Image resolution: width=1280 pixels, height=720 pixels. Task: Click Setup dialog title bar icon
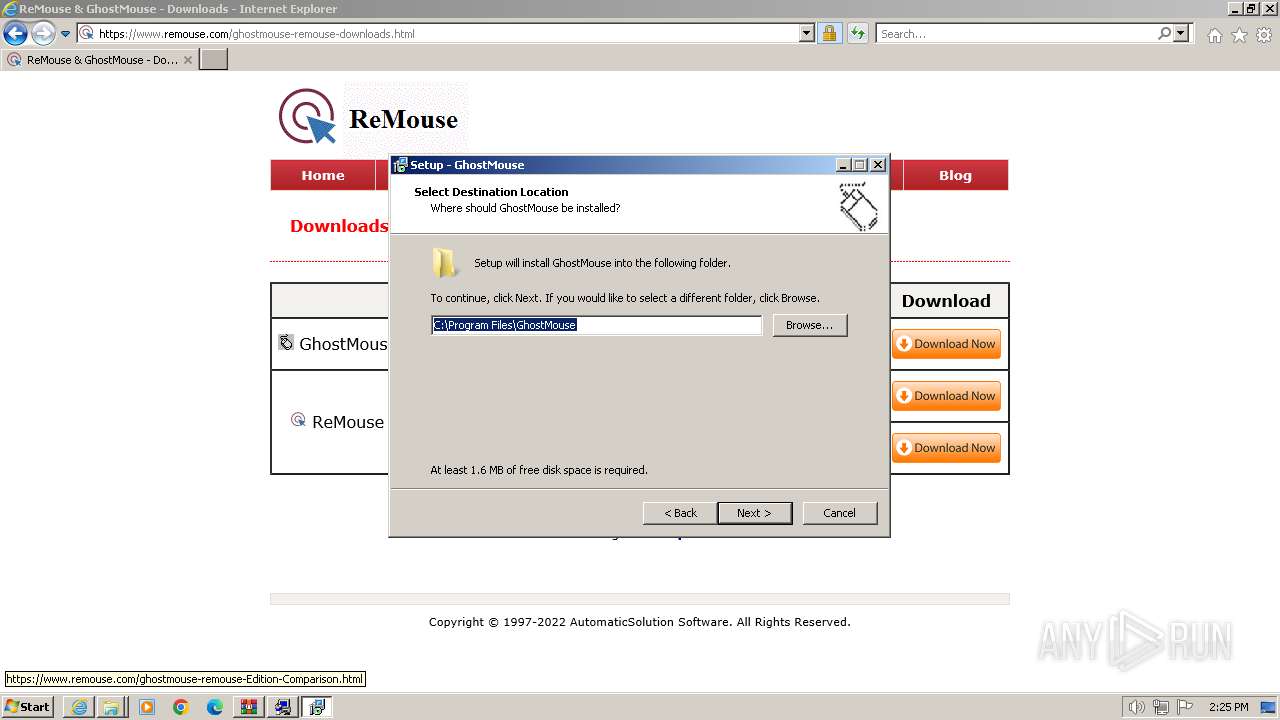coord(400,165)
